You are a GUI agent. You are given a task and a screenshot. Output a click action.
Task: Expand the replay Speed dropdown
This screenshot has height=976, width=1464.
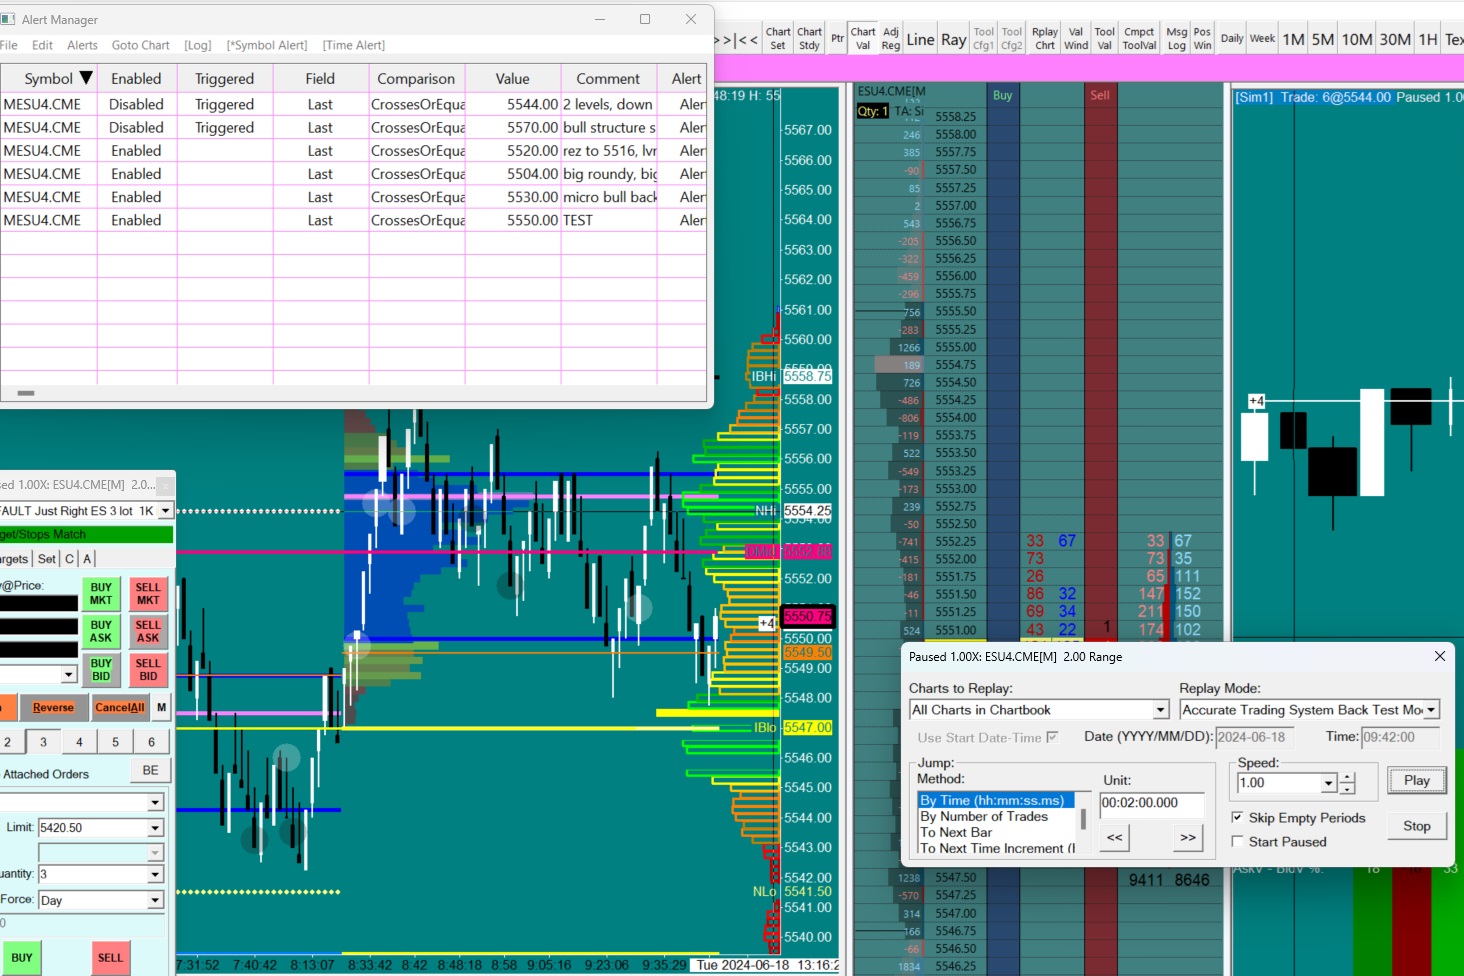[1328, 783]
